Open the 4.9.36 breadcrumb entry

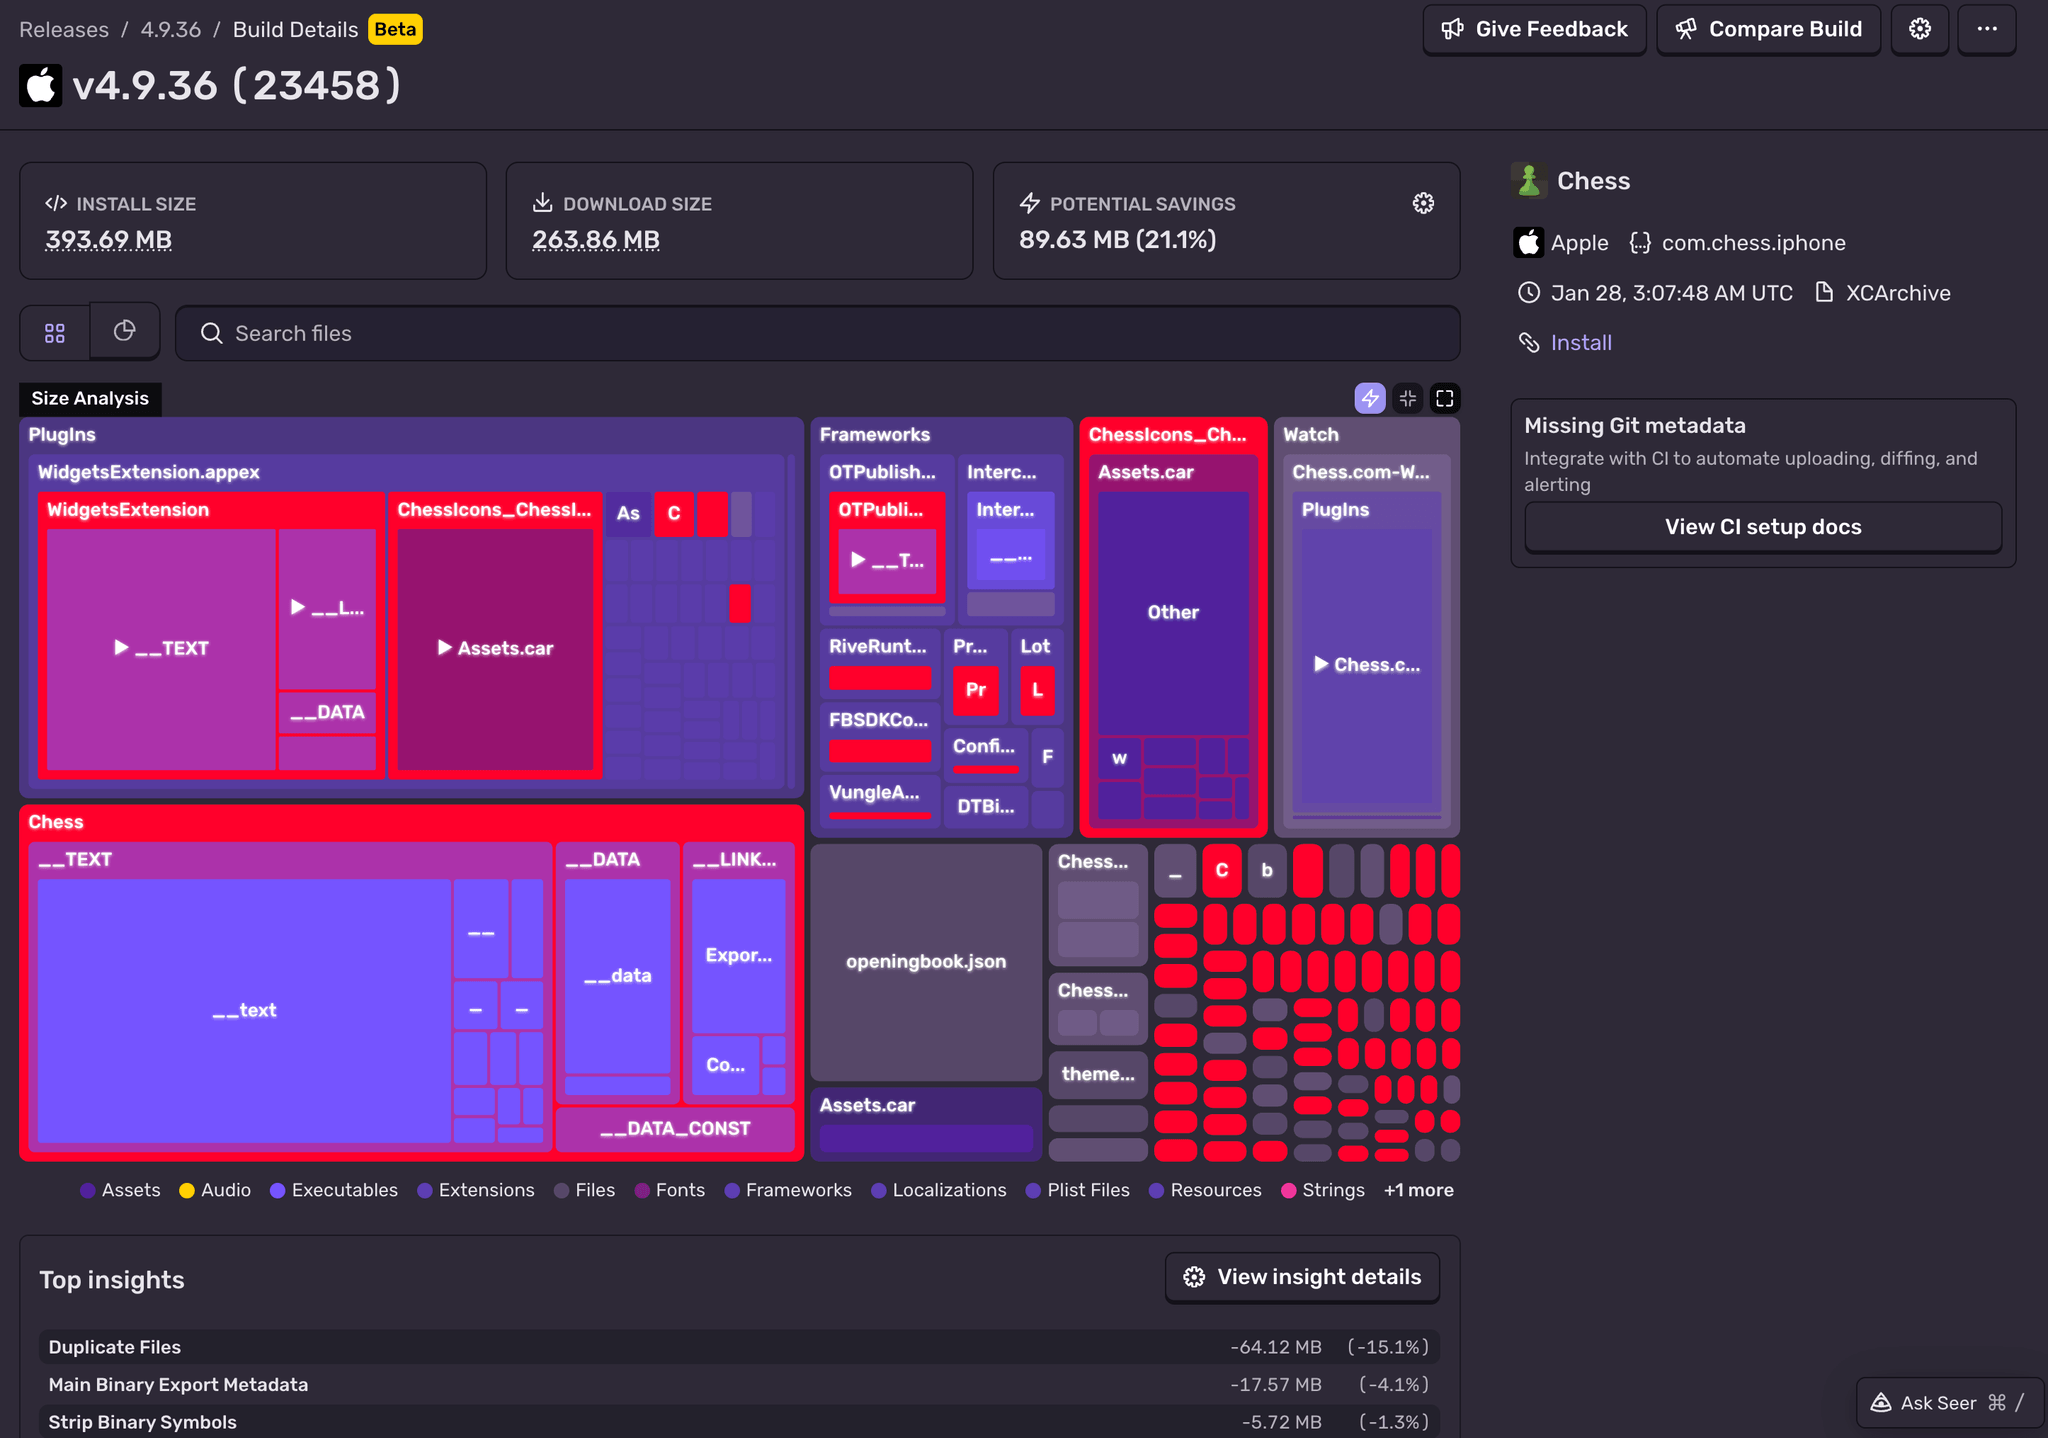(x=171, y=29)
